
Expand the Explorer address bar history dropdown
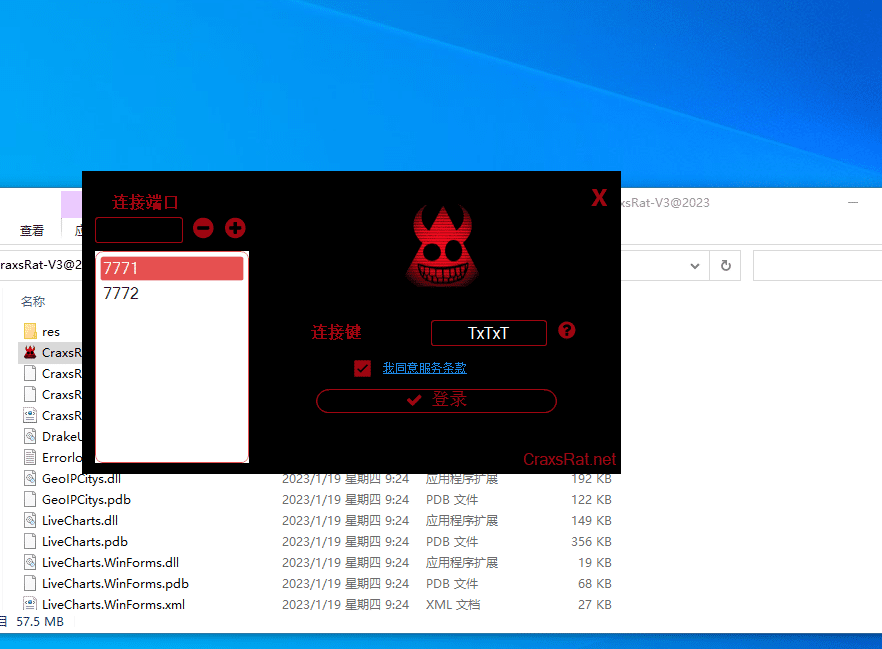click(695, 266)
